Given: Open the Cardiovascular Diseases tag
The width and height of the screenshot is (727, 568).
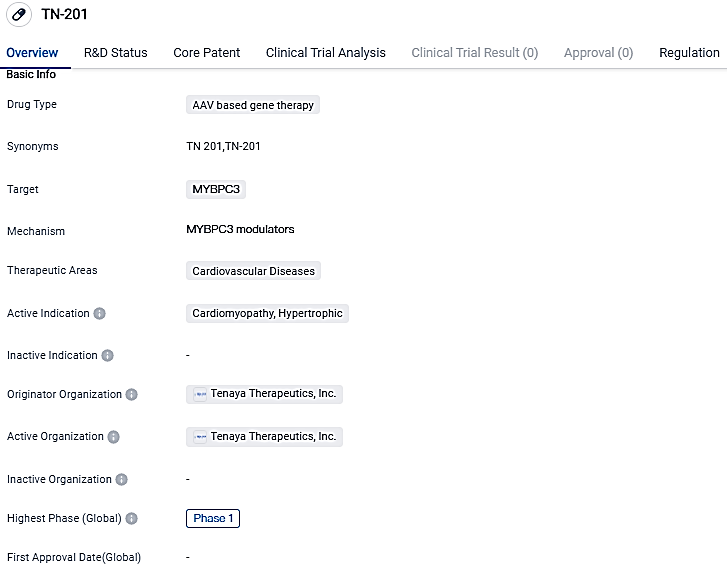Looking at the screenshot, I should click(253, 271).
